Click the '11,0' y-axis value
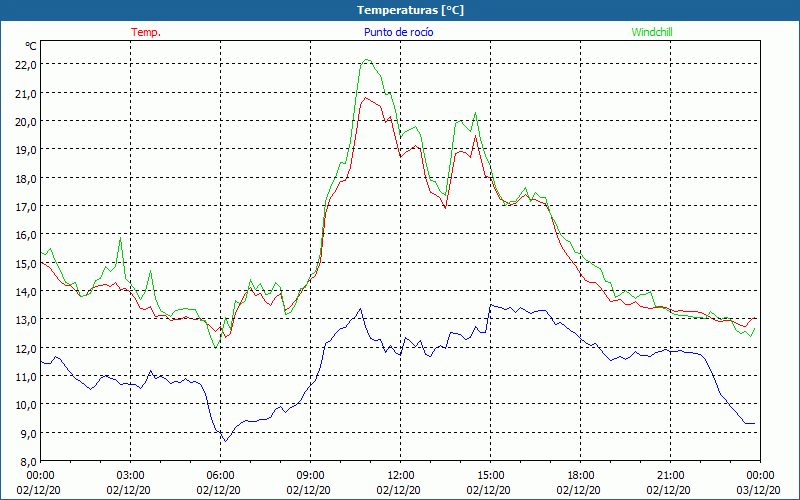 [27, 377]
